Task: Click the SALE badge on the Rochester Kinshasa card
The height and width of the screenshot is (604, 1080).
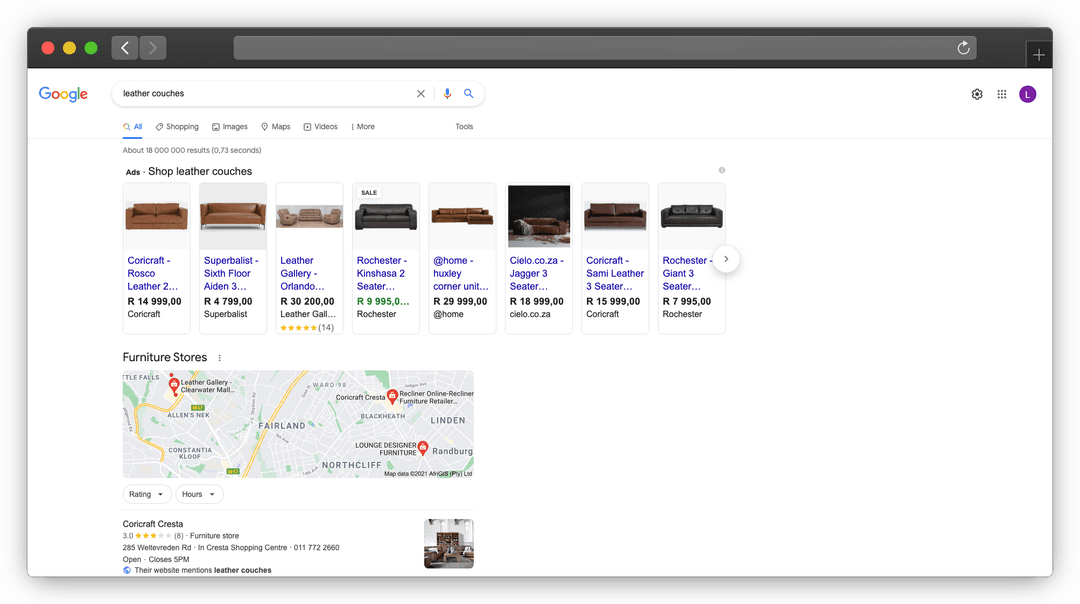Action: click(369, 193)
